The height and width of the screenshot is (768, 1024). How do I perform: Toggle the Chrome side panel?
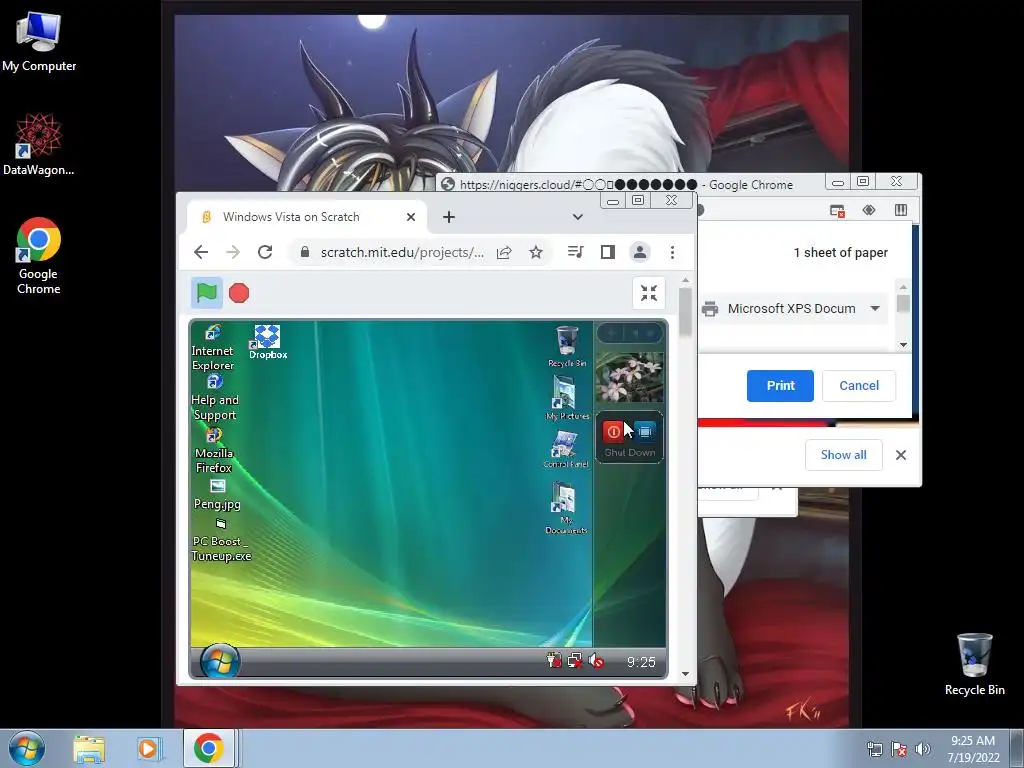pyautogui.click(x=607, y=252)
